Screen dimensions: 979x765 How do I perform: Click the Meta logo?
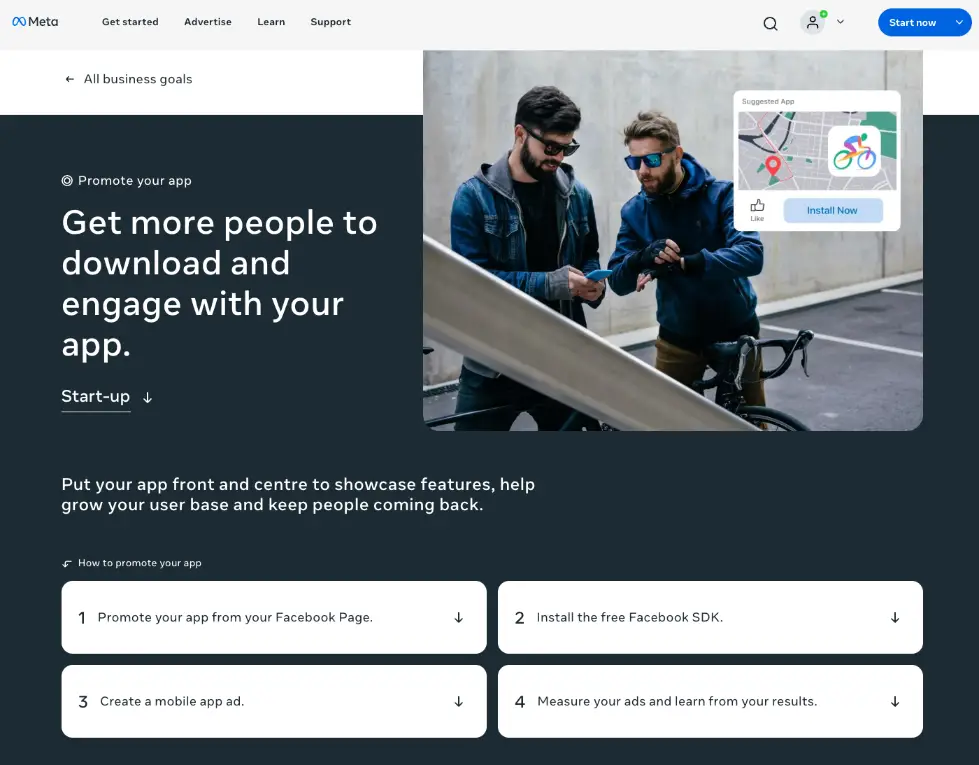[x=36, y=20]
